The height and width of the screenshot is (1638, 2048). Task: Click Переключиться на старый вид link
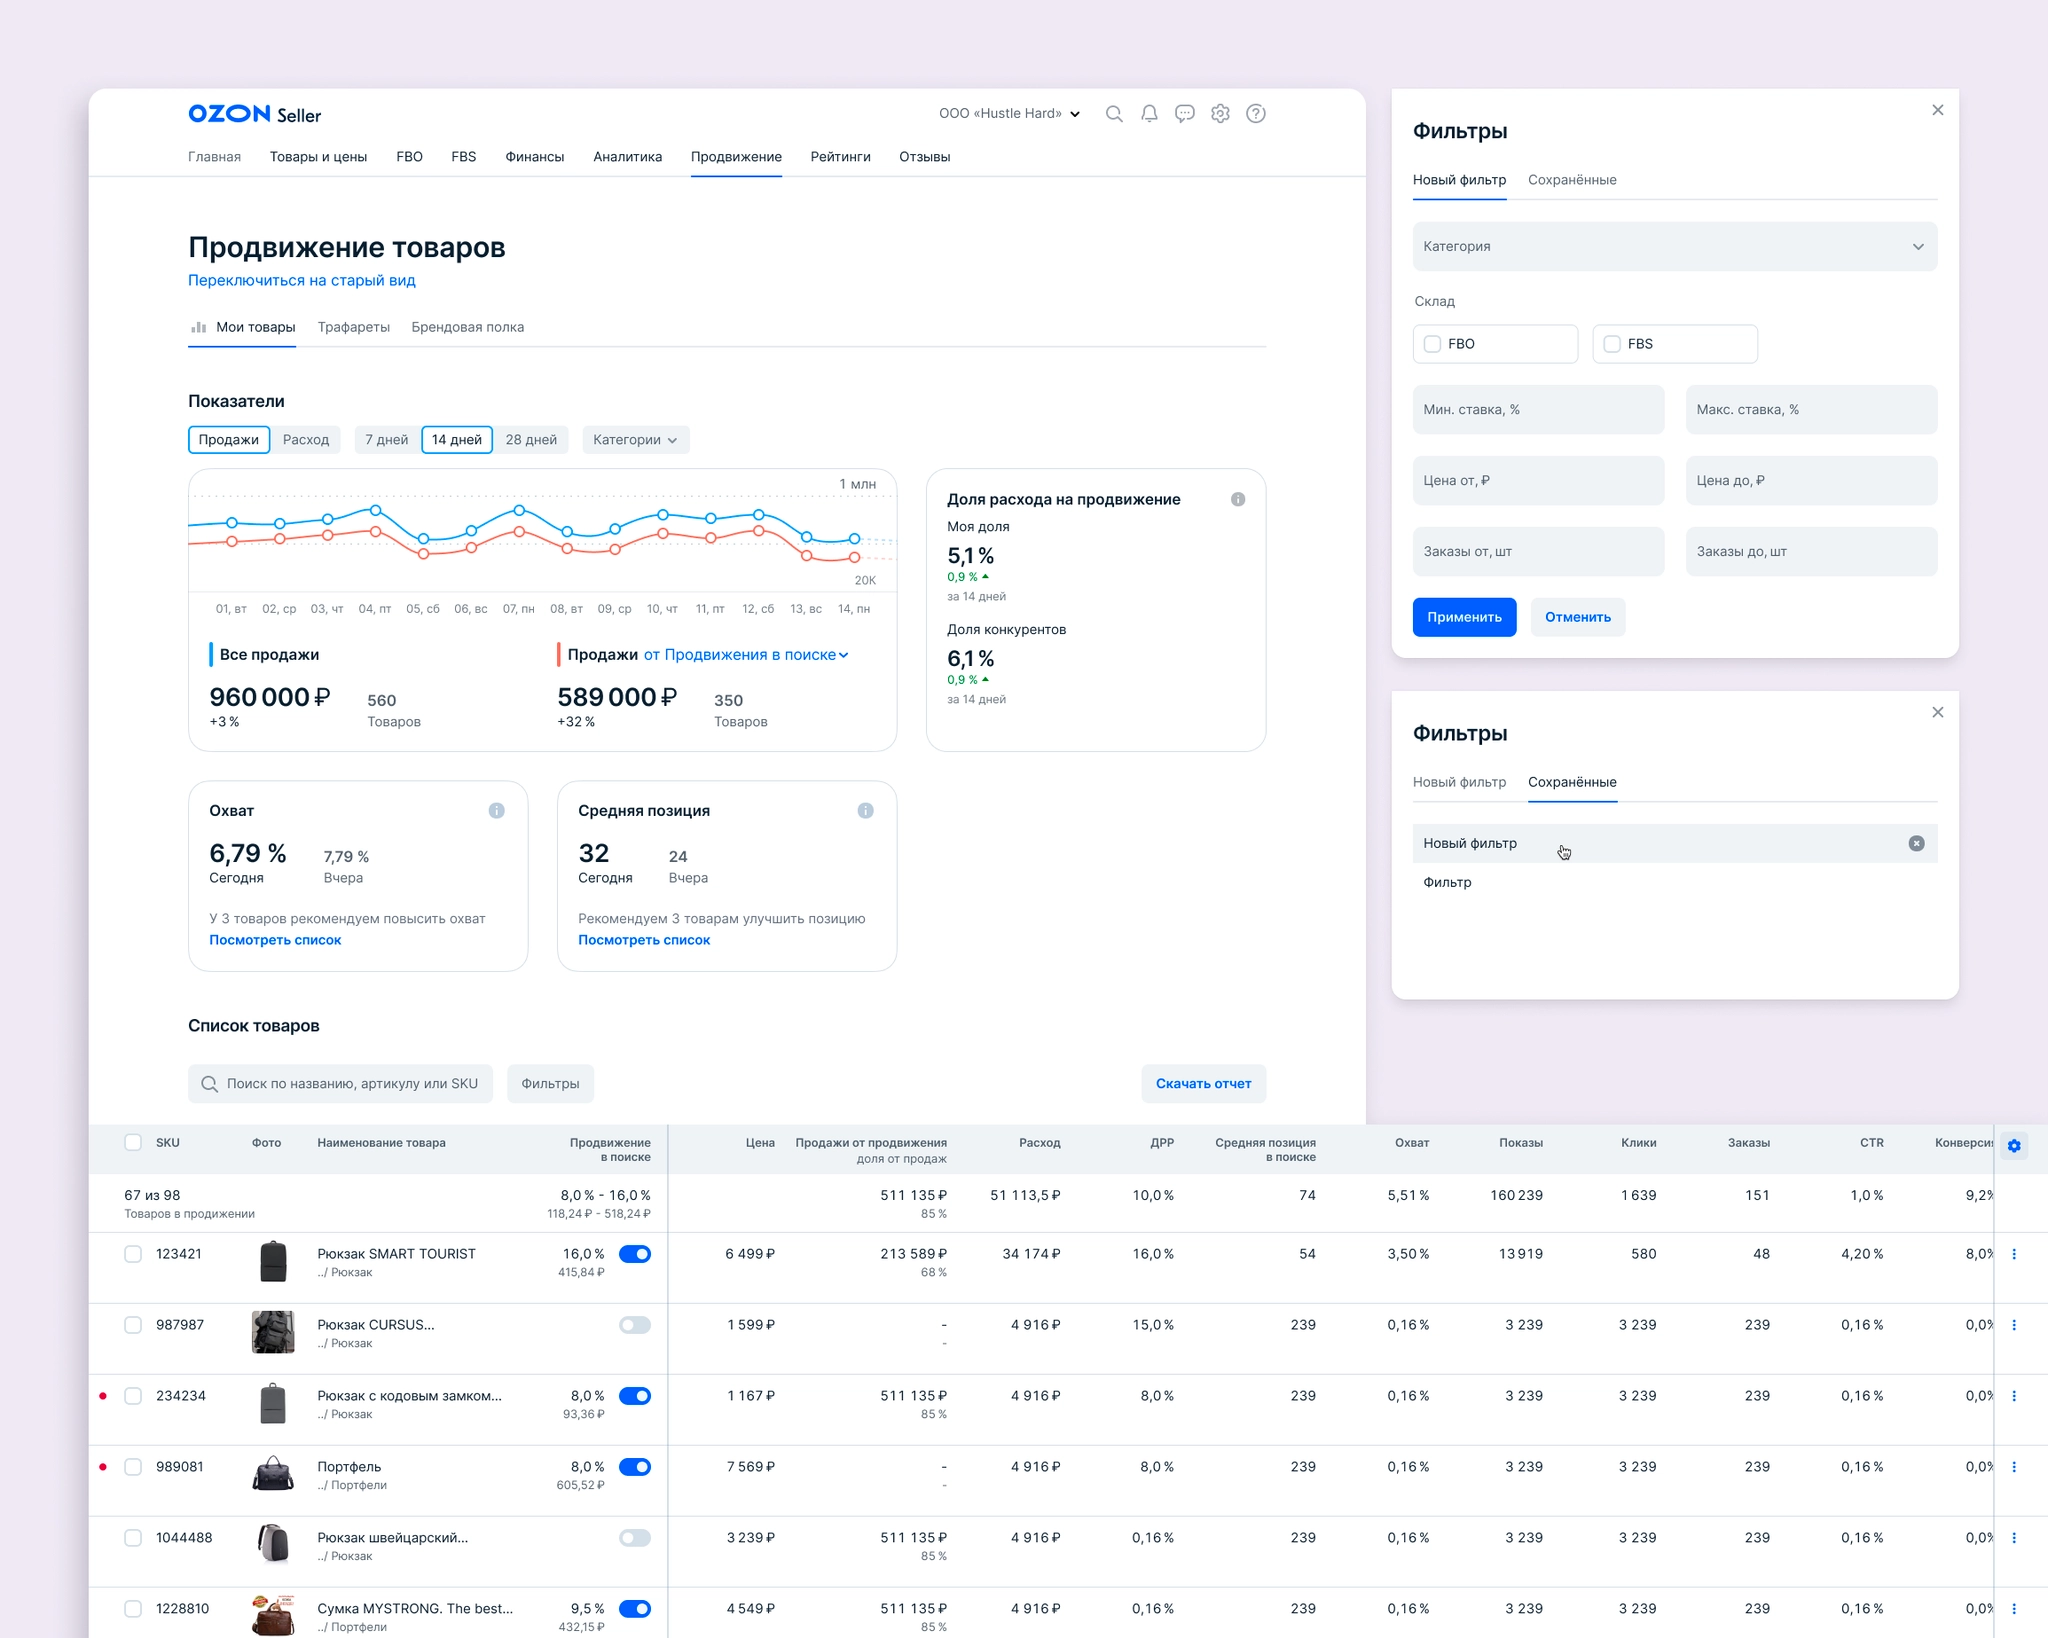click(x=302, y=280)
